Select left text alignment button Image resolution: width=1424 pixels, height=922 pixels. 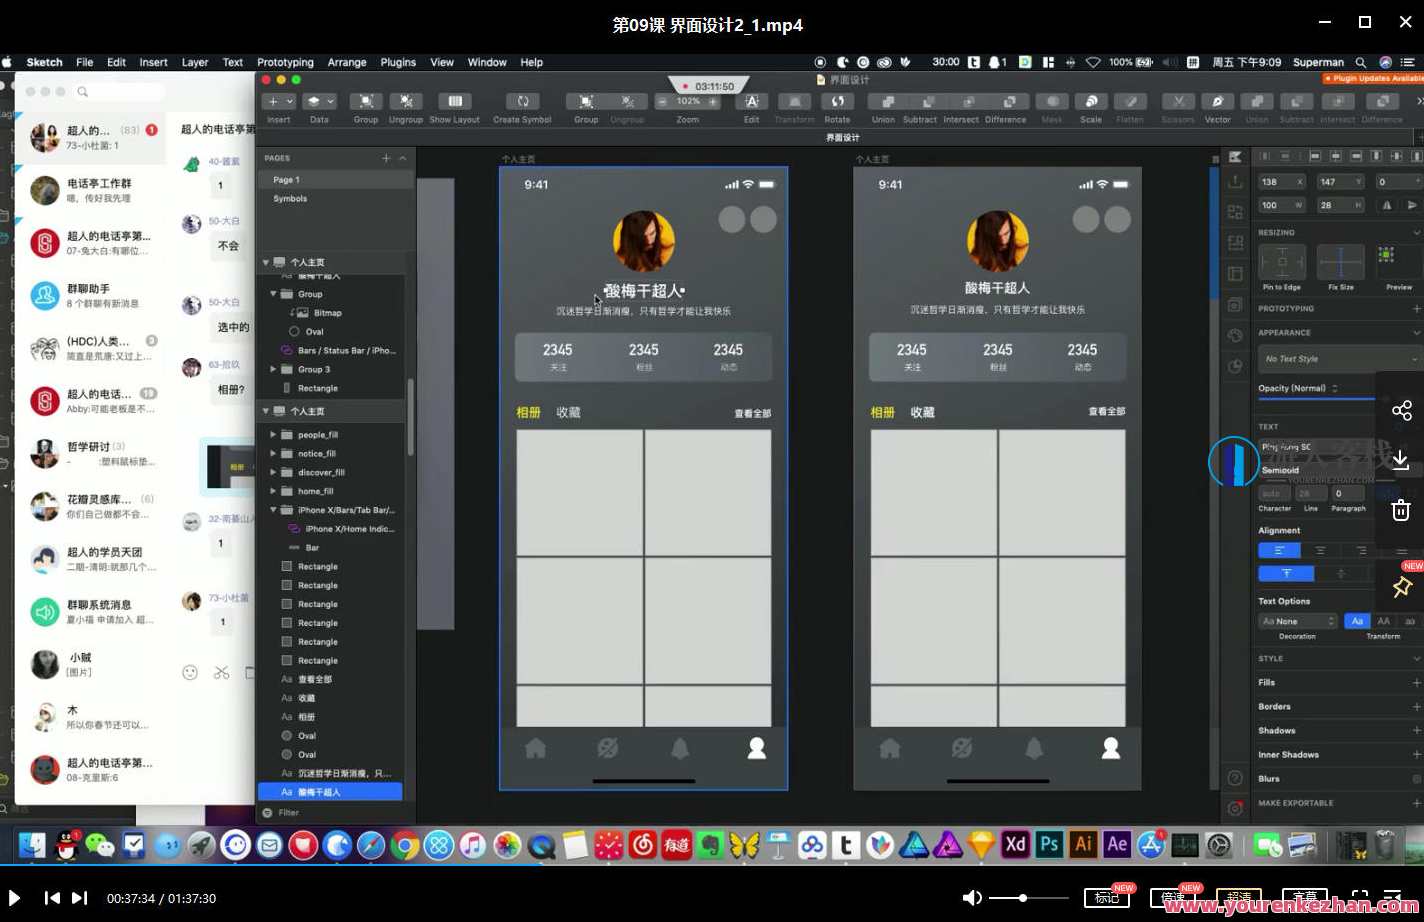(1279, 550)
